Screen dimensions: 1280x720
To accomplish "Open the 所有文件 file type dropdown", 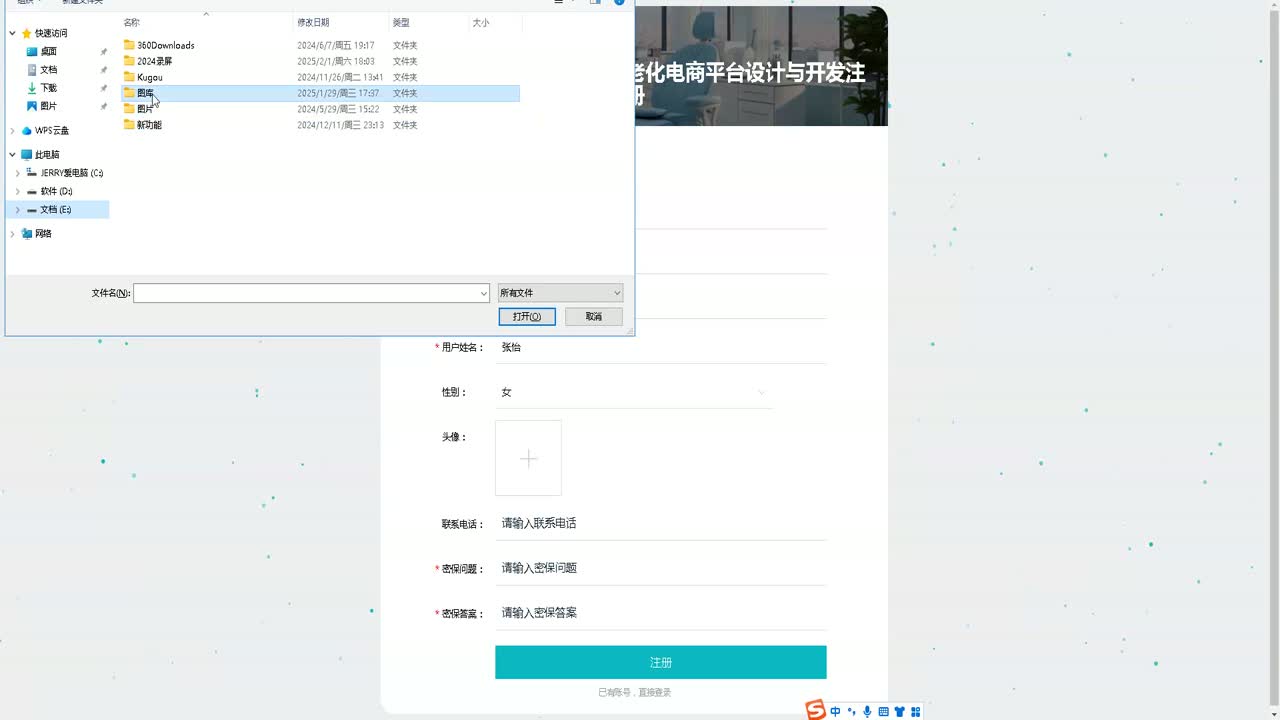I will tap(560, 293).
